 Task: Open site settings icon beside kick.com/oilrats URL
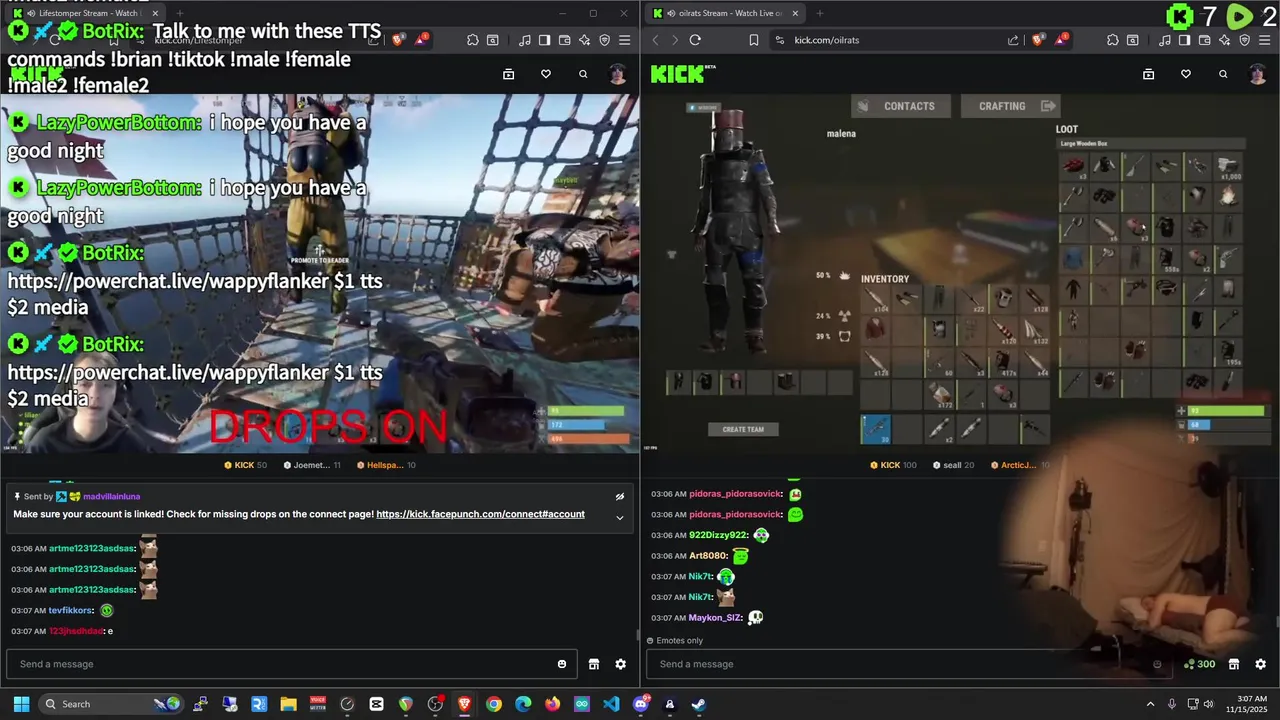pyautogui.click(x=780, y=40)
